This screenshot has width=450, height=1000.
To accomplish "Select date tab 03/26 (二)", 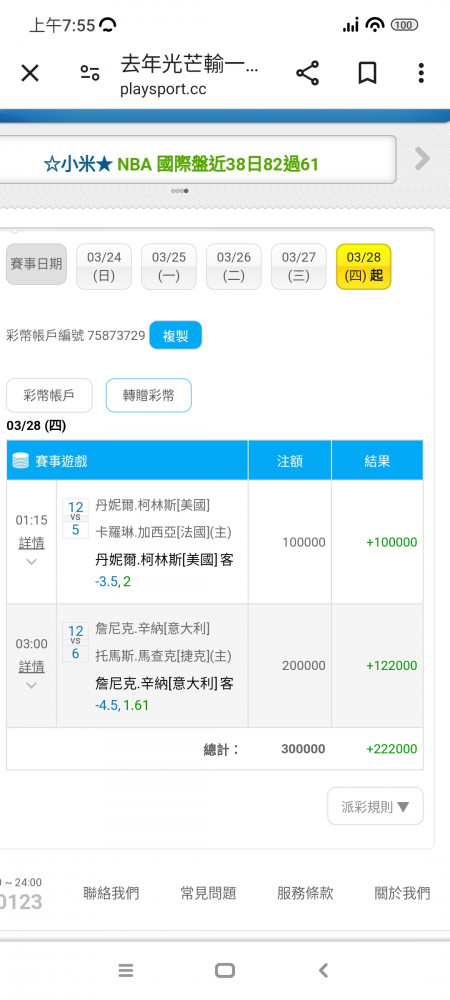I will coord(234,267).
